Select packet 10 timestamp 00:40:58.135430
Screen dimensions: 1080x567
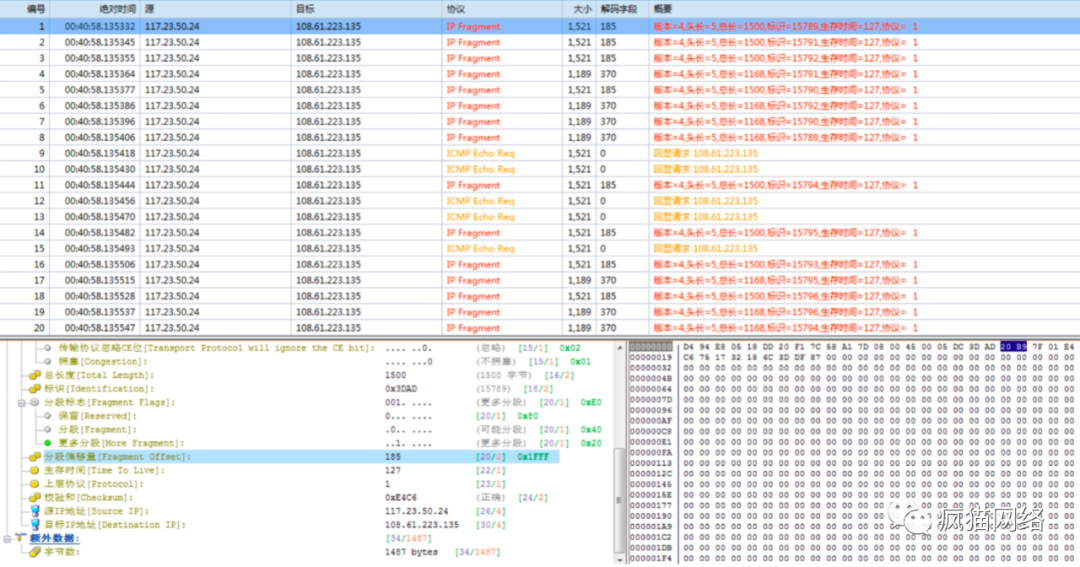[100, 169]
